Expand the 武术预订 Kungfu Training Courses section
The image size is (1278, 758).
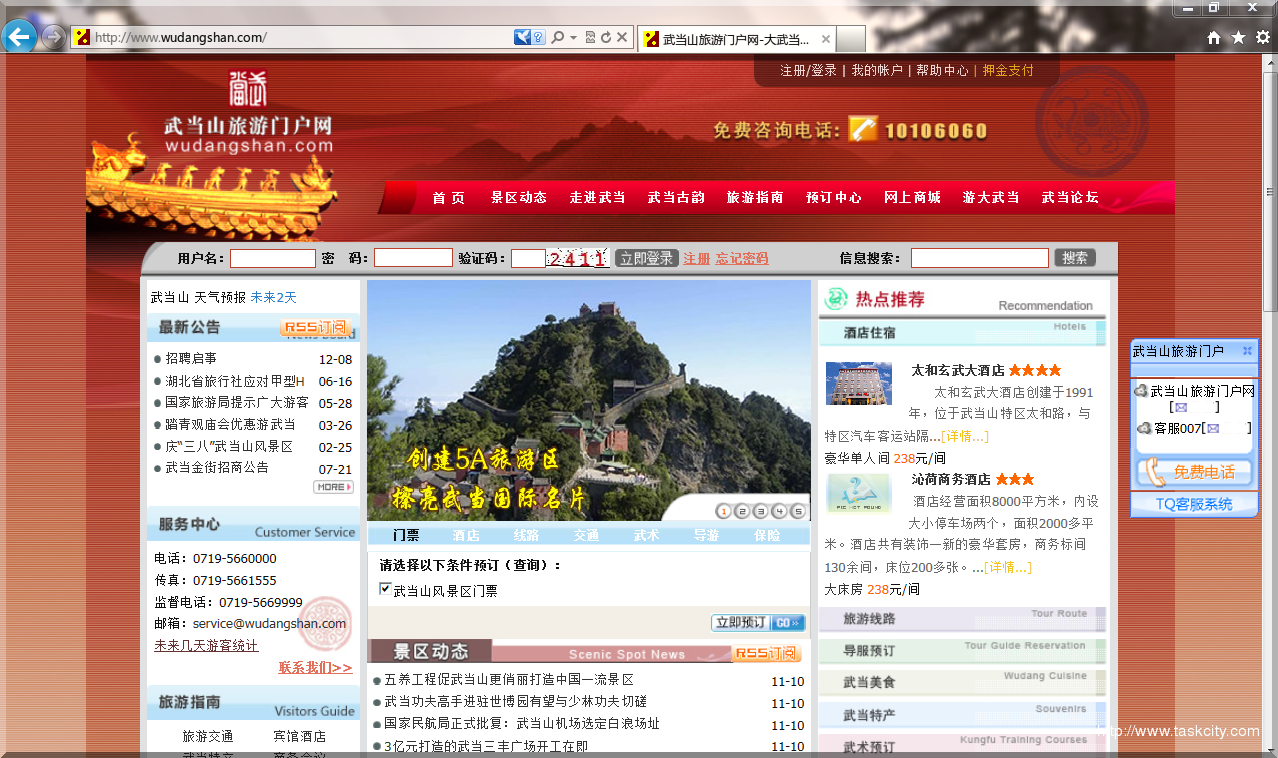(x=962, y=746)
